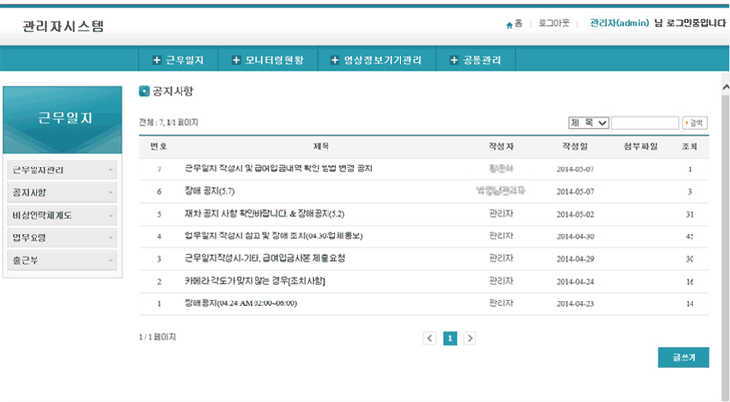The height and width of the screenshot is (402, 730).
Task: Open notice 근무일지작성시-기타, 급여입금사본 제출요청
Action: tap(265, 259)
